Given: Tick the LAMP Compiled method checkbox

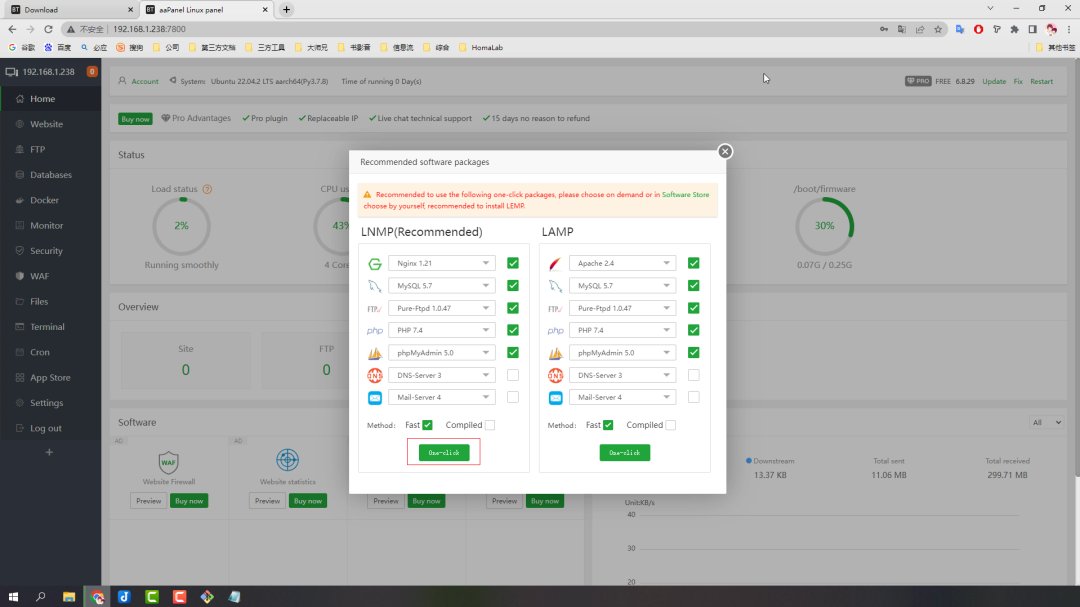Looking at the screenshot, I should (670, 425).
